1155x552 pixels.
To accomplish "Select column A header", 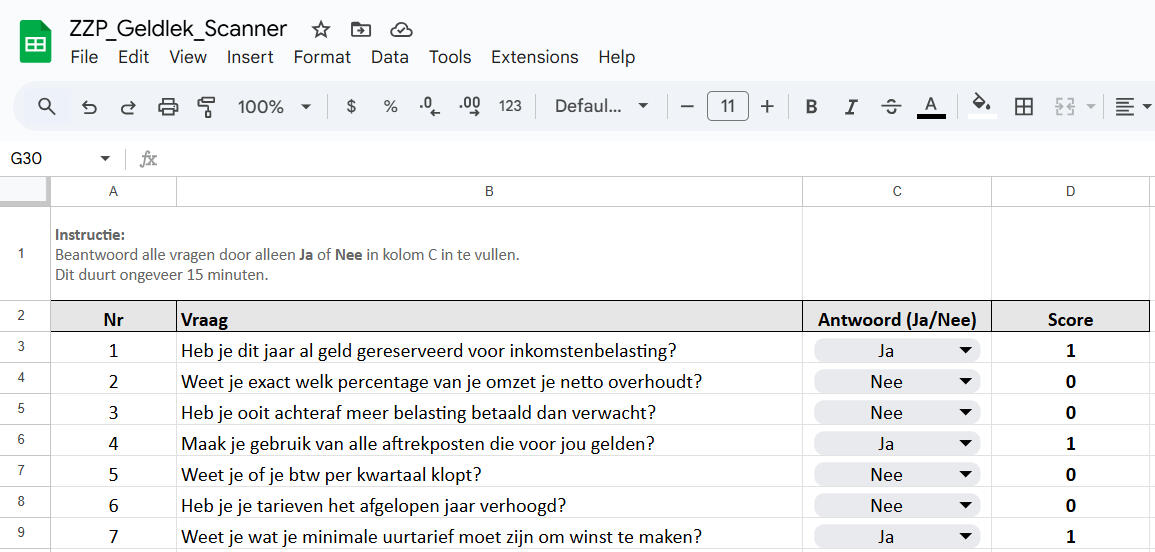I will click(x=113, y=192).
